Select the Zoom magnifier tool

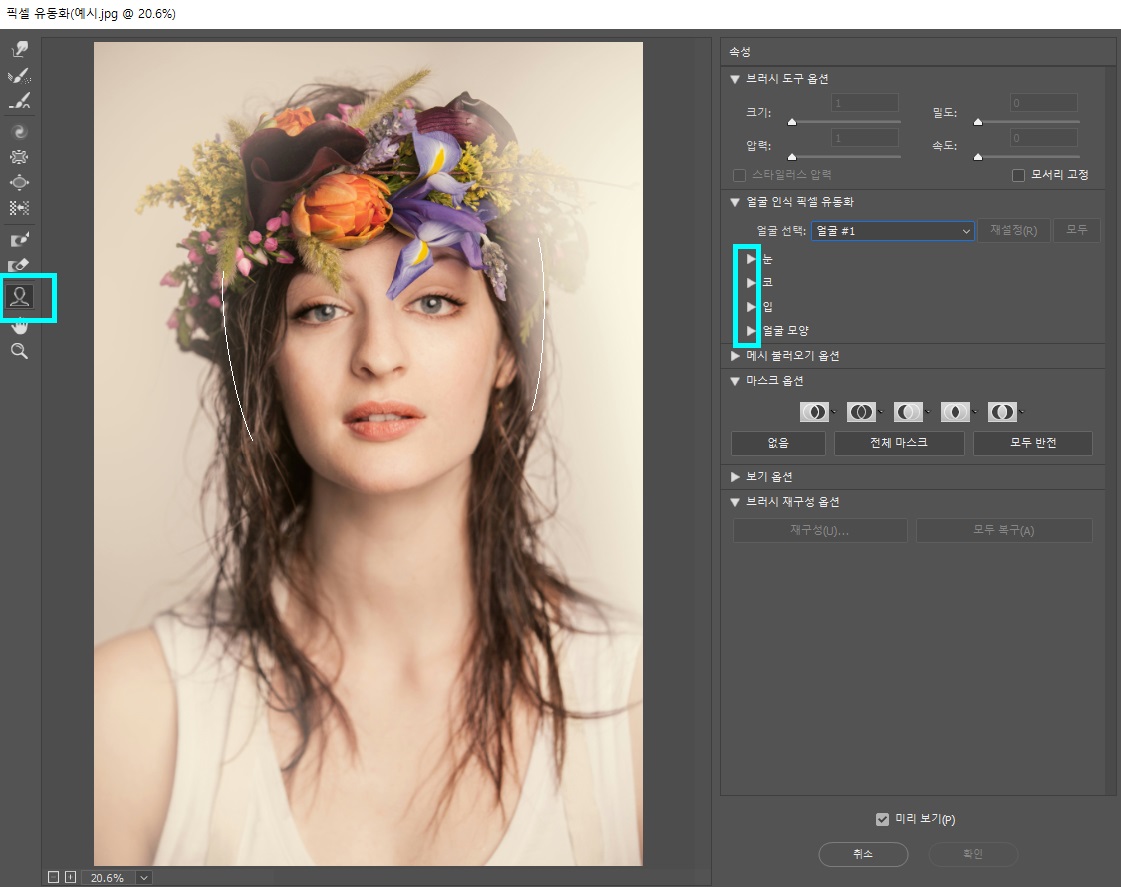pos(19,351)
